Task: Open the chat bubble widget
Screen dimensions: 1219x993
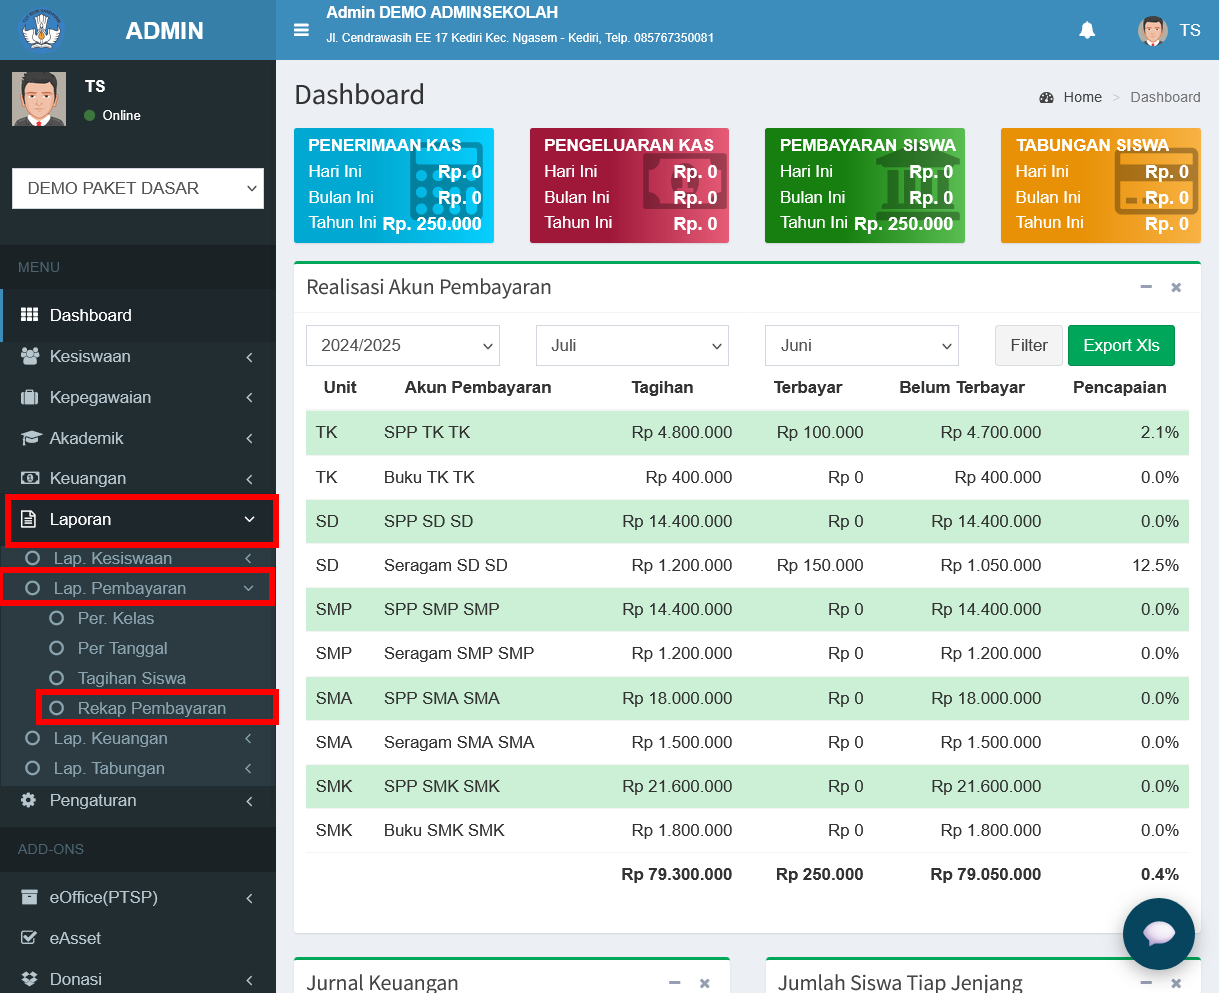Action: 1159,934
